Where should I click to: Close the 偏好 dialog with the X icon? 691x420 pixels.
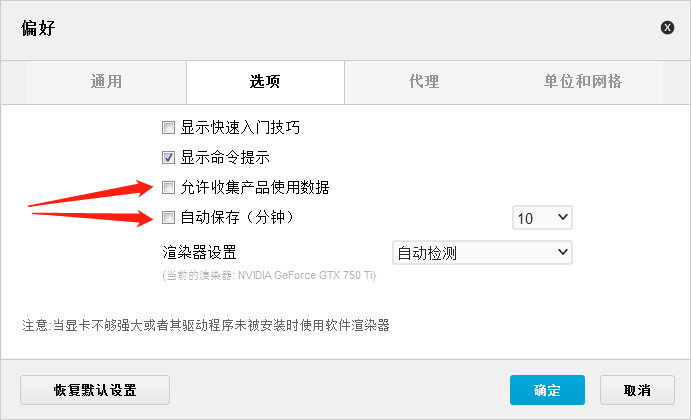click(x=667, y=28)
